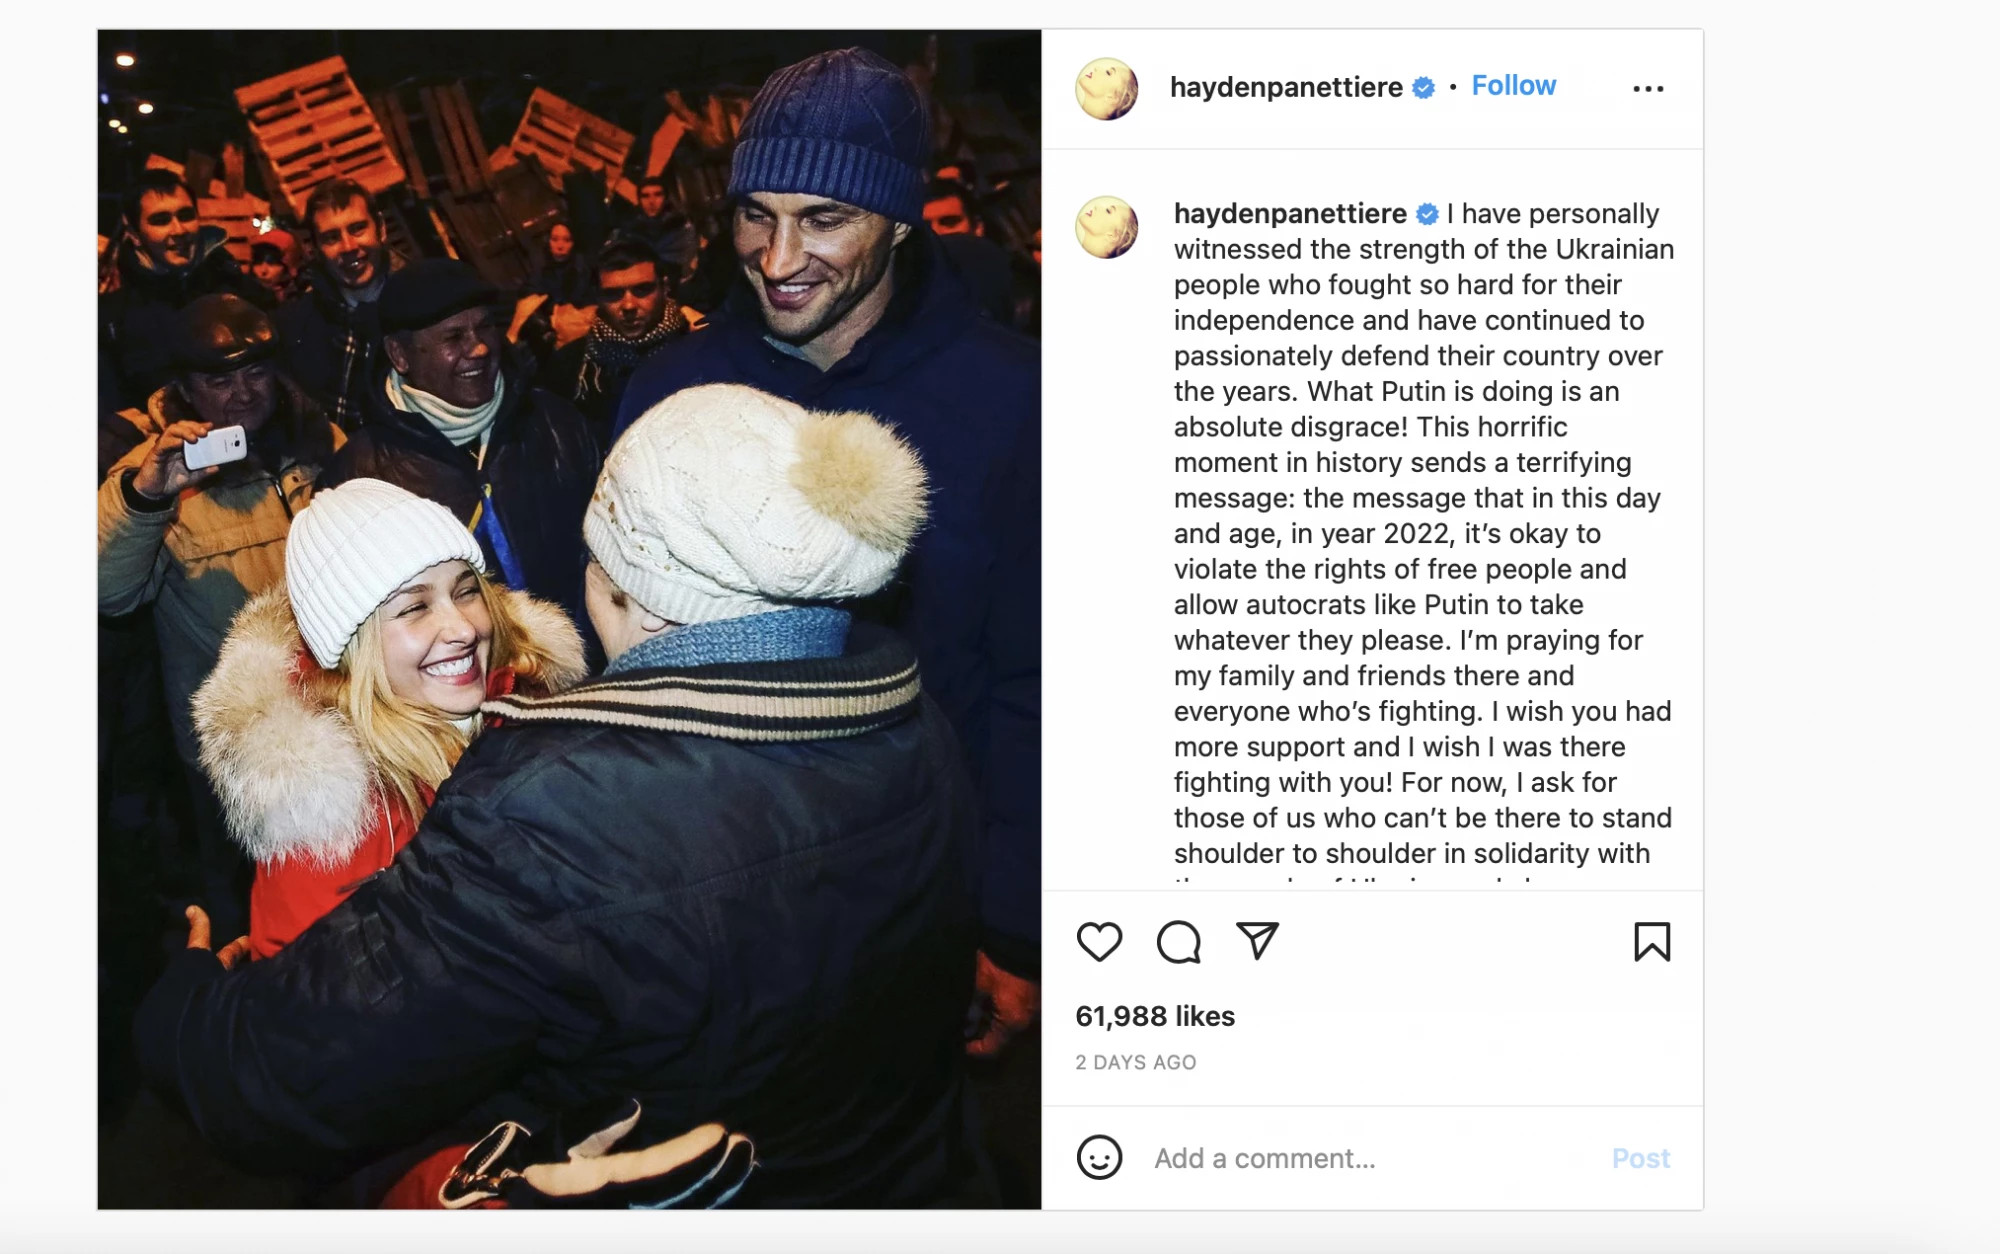
Task: Like the post with the heart icon
Action: tap(1099, 942)
